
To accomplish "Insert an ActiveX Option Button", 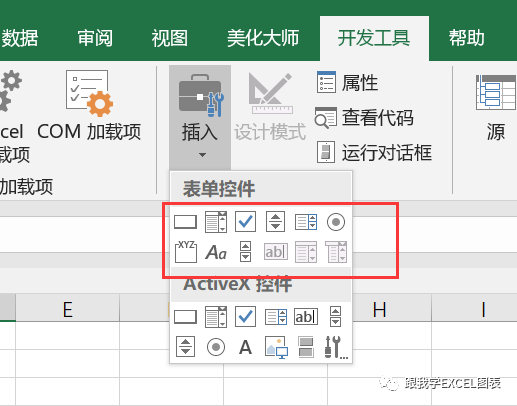I will [x=216, y=347].
